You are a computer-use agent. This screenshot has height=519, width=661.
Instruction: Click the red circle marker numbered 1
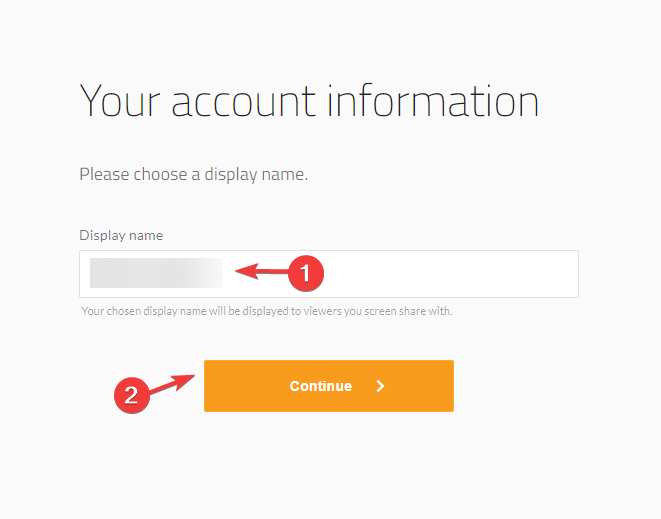click(x=306, y=273)
